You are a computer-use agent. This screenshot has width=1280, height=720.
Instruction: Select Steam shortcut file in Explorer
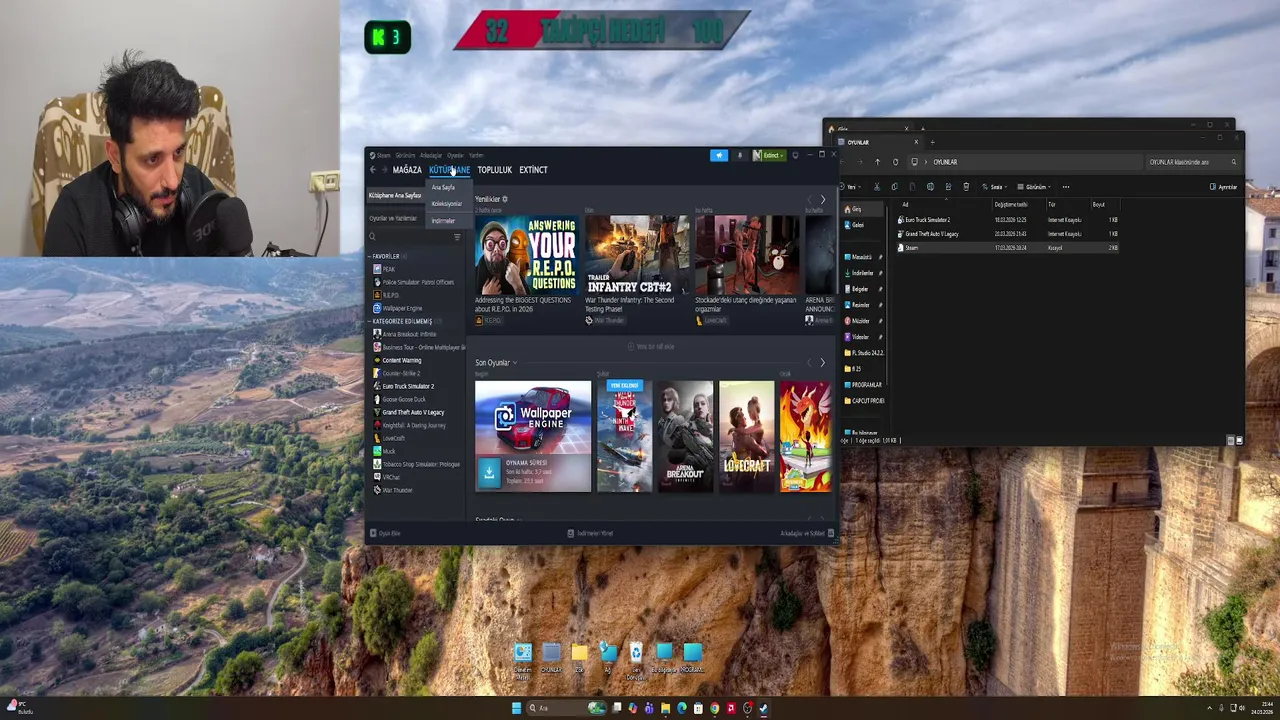[x=1007, y=248]
